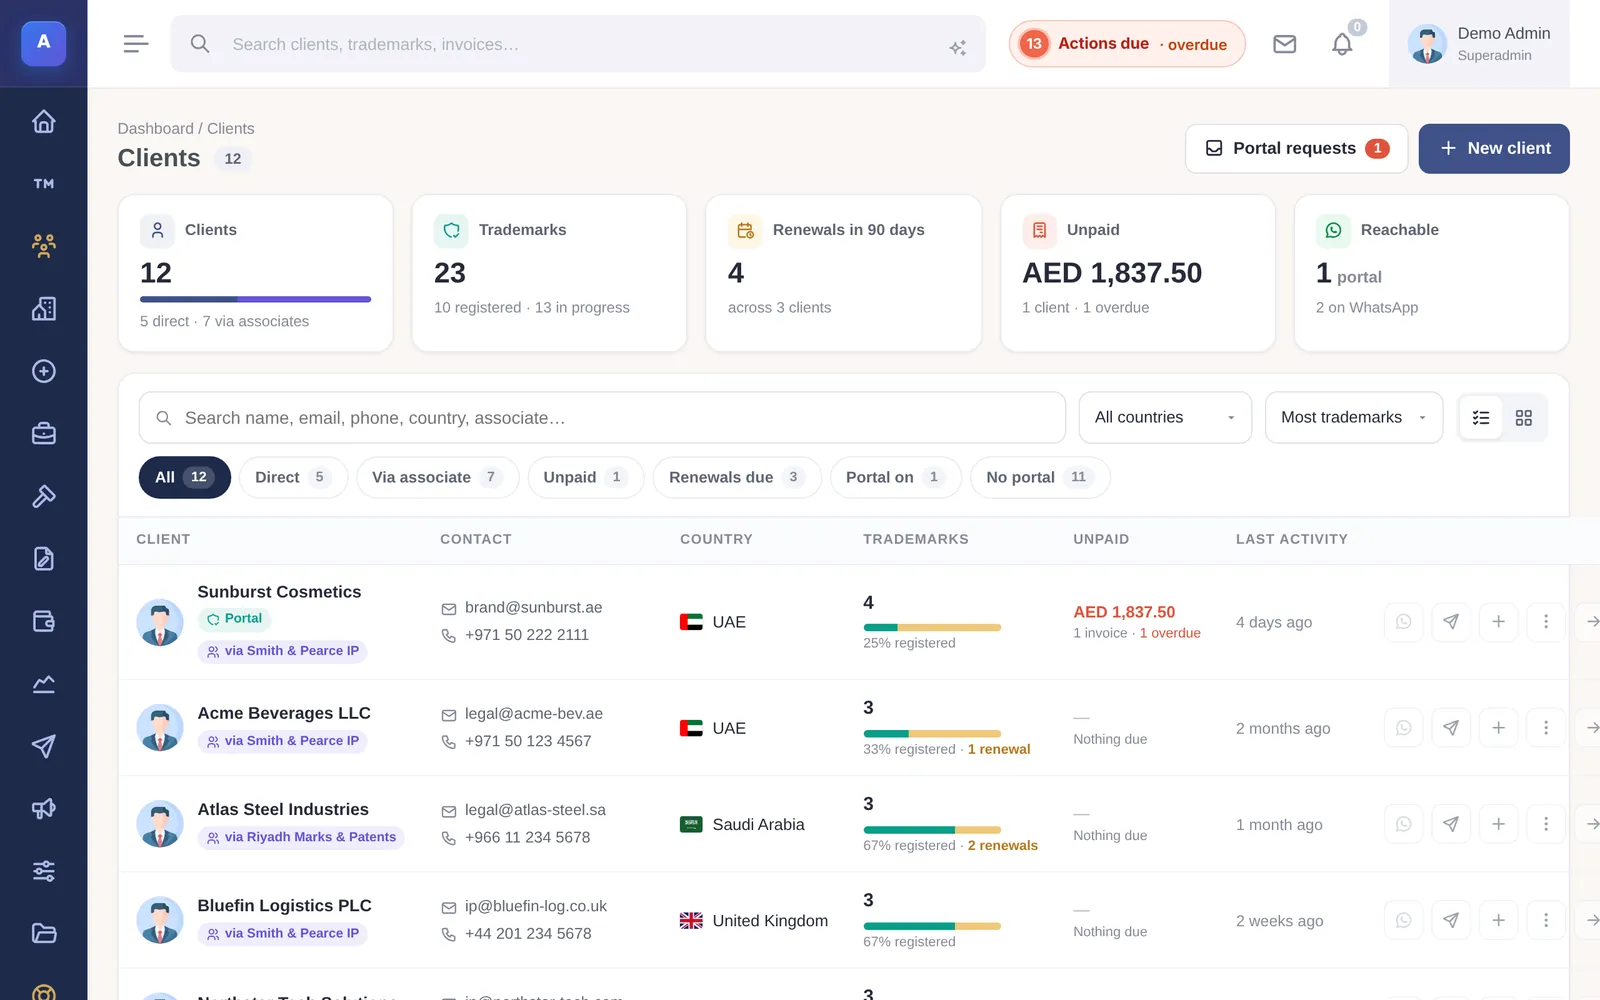Open the folder sidebar icon
The image size is (1600, 1000).
click(x=43, y=934)
